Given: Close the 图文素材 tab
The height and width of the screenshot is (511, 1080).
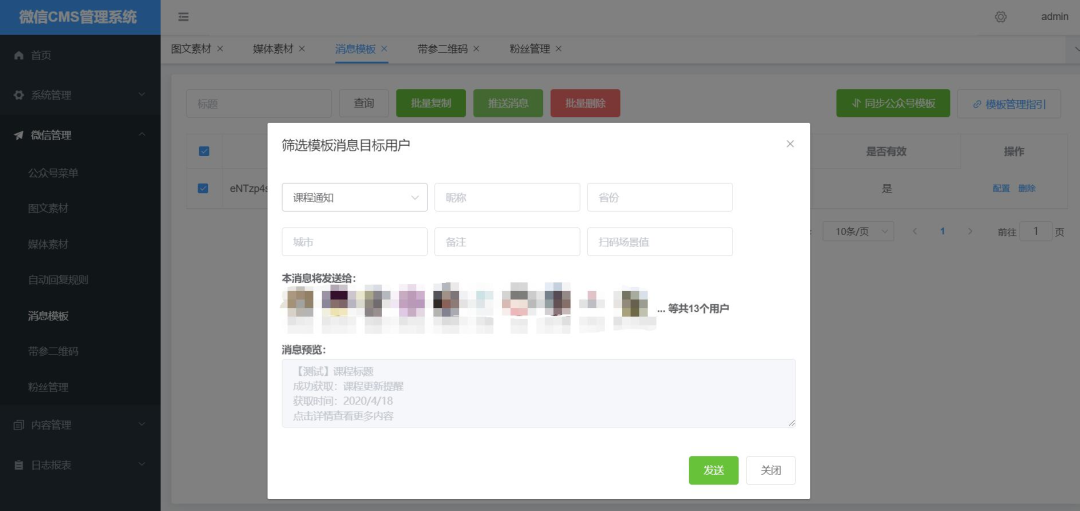Looking at the screenshot, I should 220,49.
